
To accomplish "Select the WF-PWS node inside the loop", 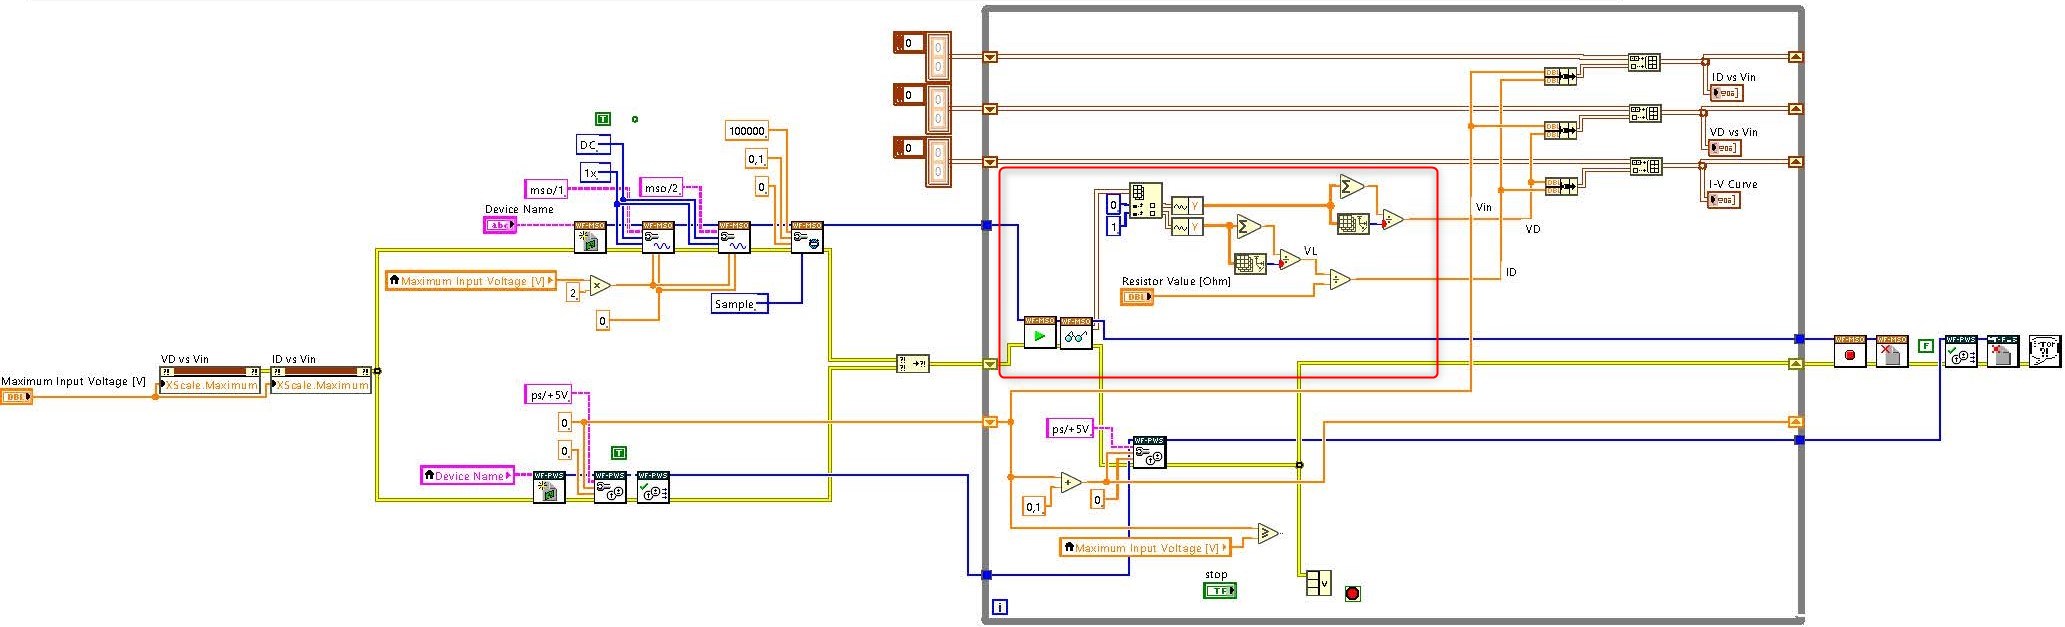I will click(x=1148, y=453).
